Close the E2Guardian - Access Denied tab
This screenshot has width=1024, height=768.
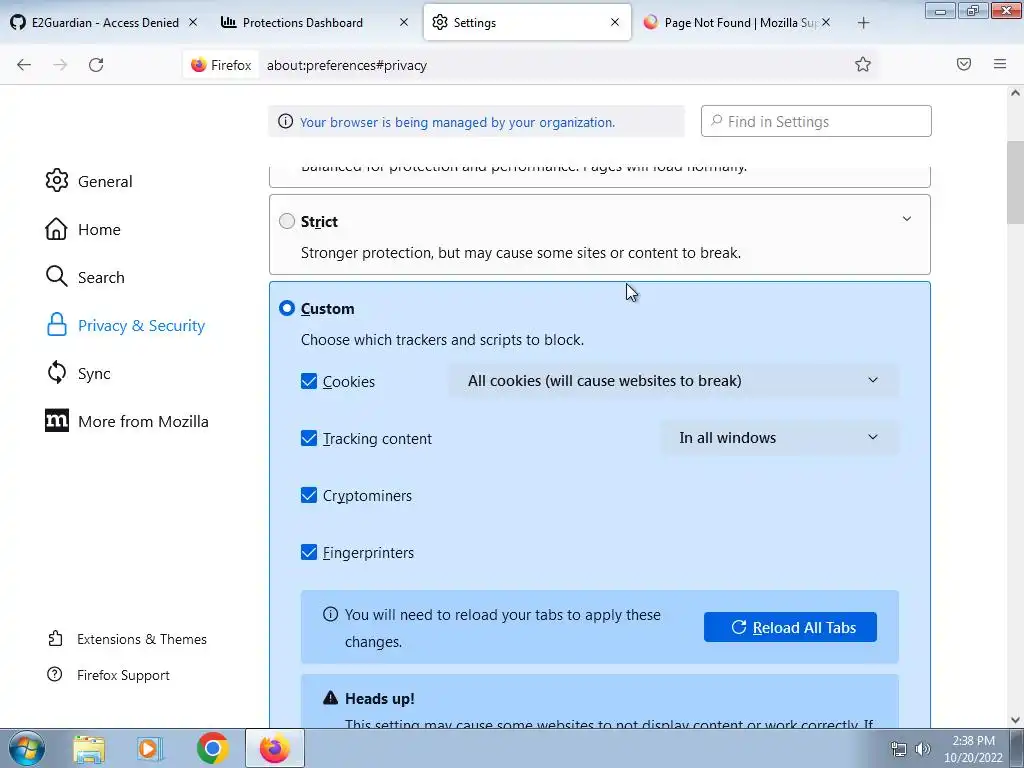(193, 22)
